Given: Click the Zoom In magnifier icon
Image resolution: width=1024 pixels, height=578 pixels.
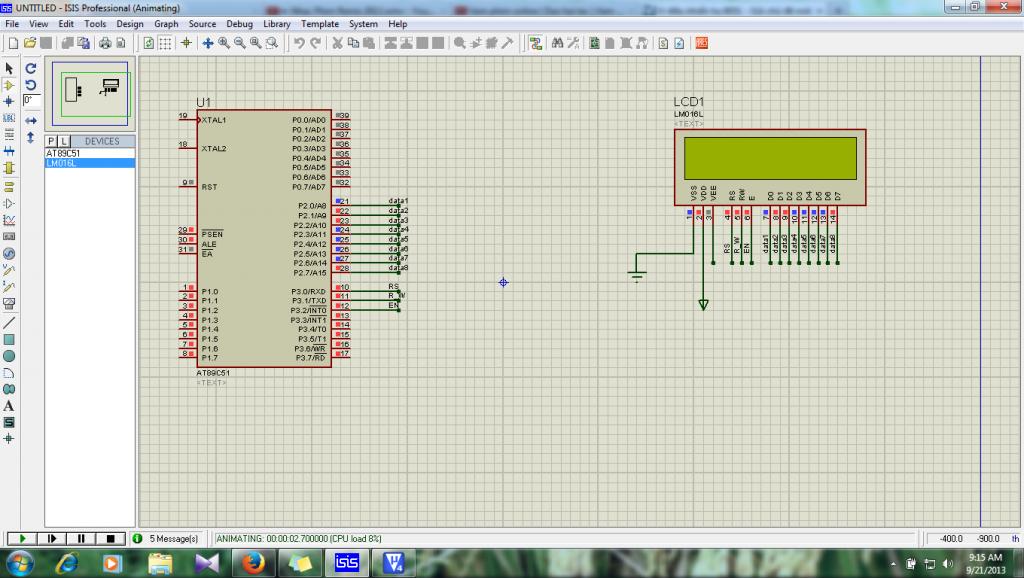Looking at the screenshot, I should pos(224,43).
